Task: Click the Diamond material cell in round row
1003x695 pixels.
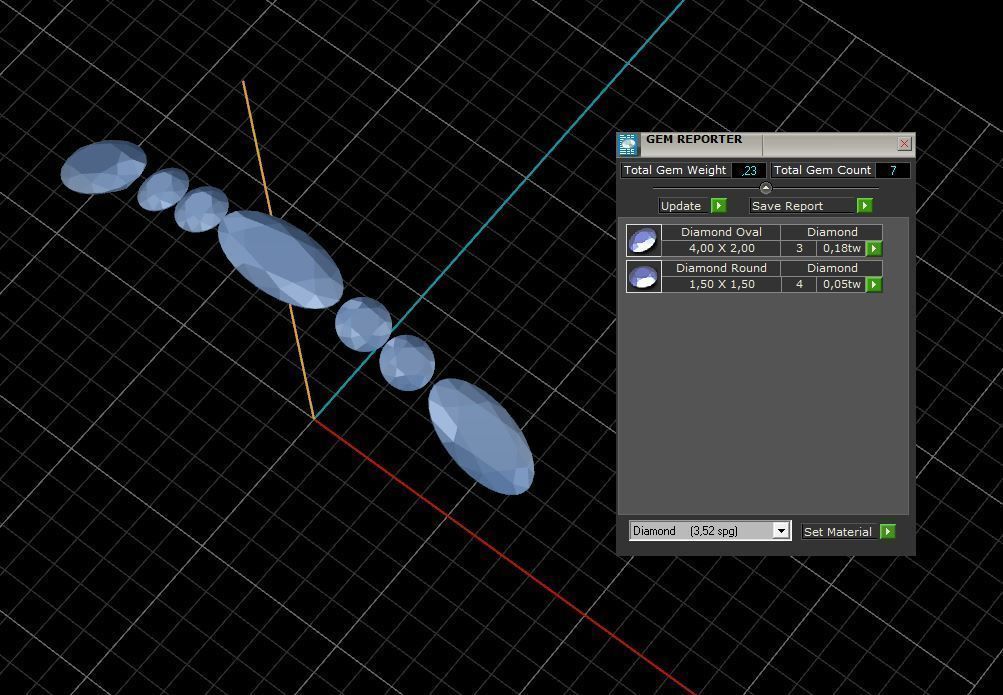Action: (832, 268)
